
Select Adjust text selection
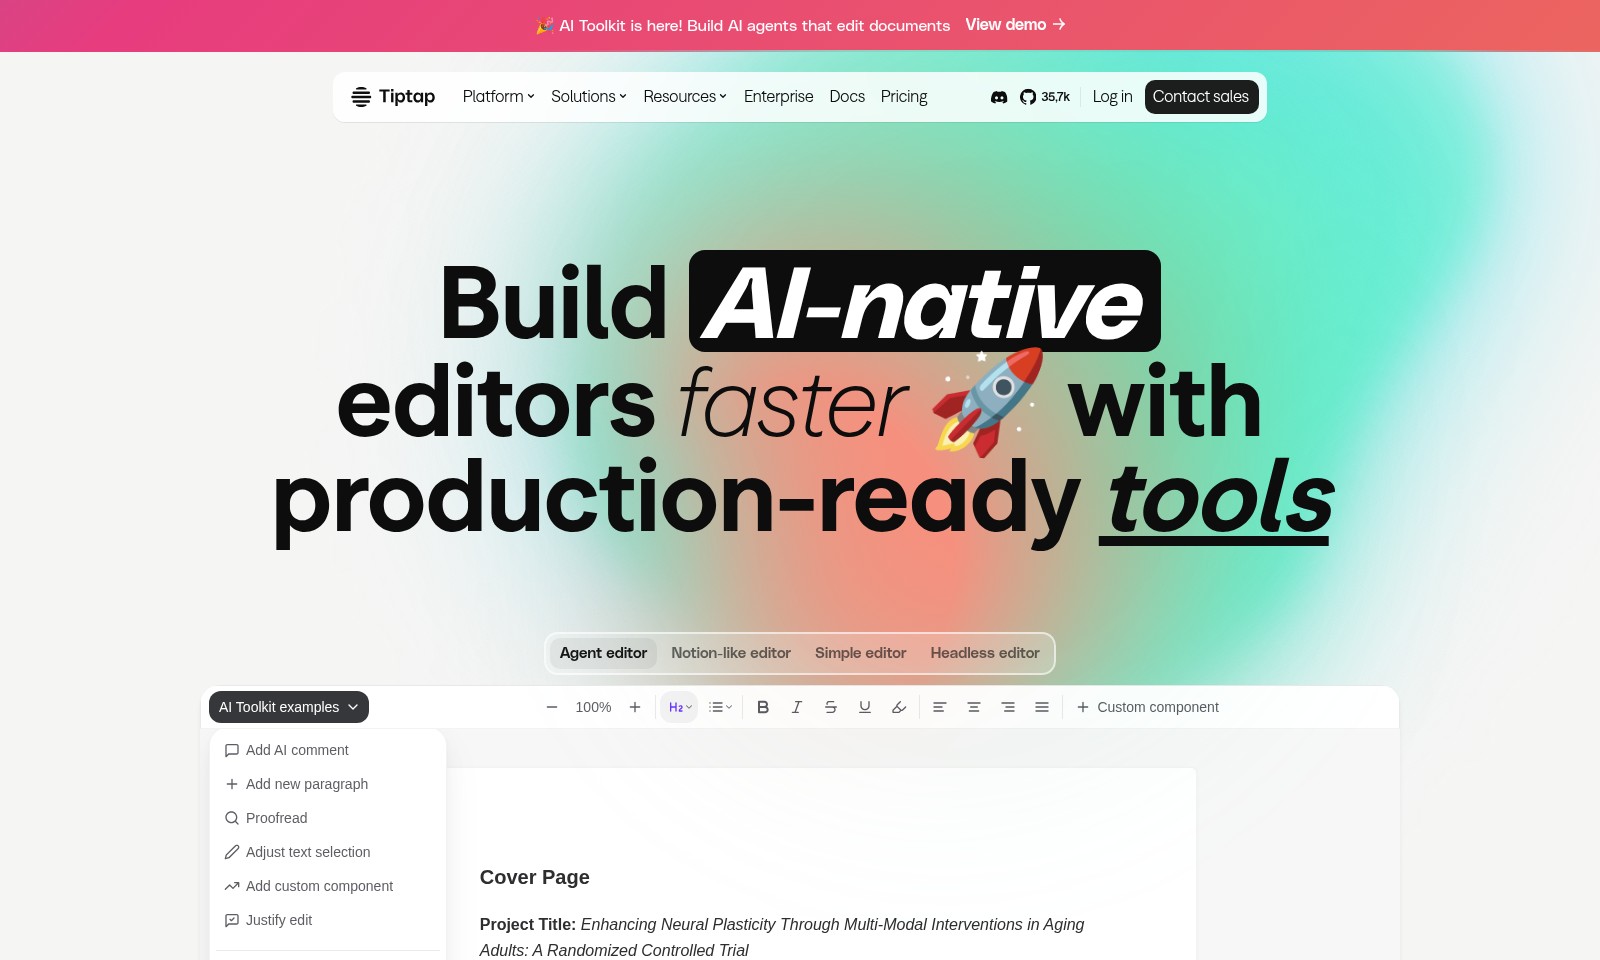click(x=328, y=852)
